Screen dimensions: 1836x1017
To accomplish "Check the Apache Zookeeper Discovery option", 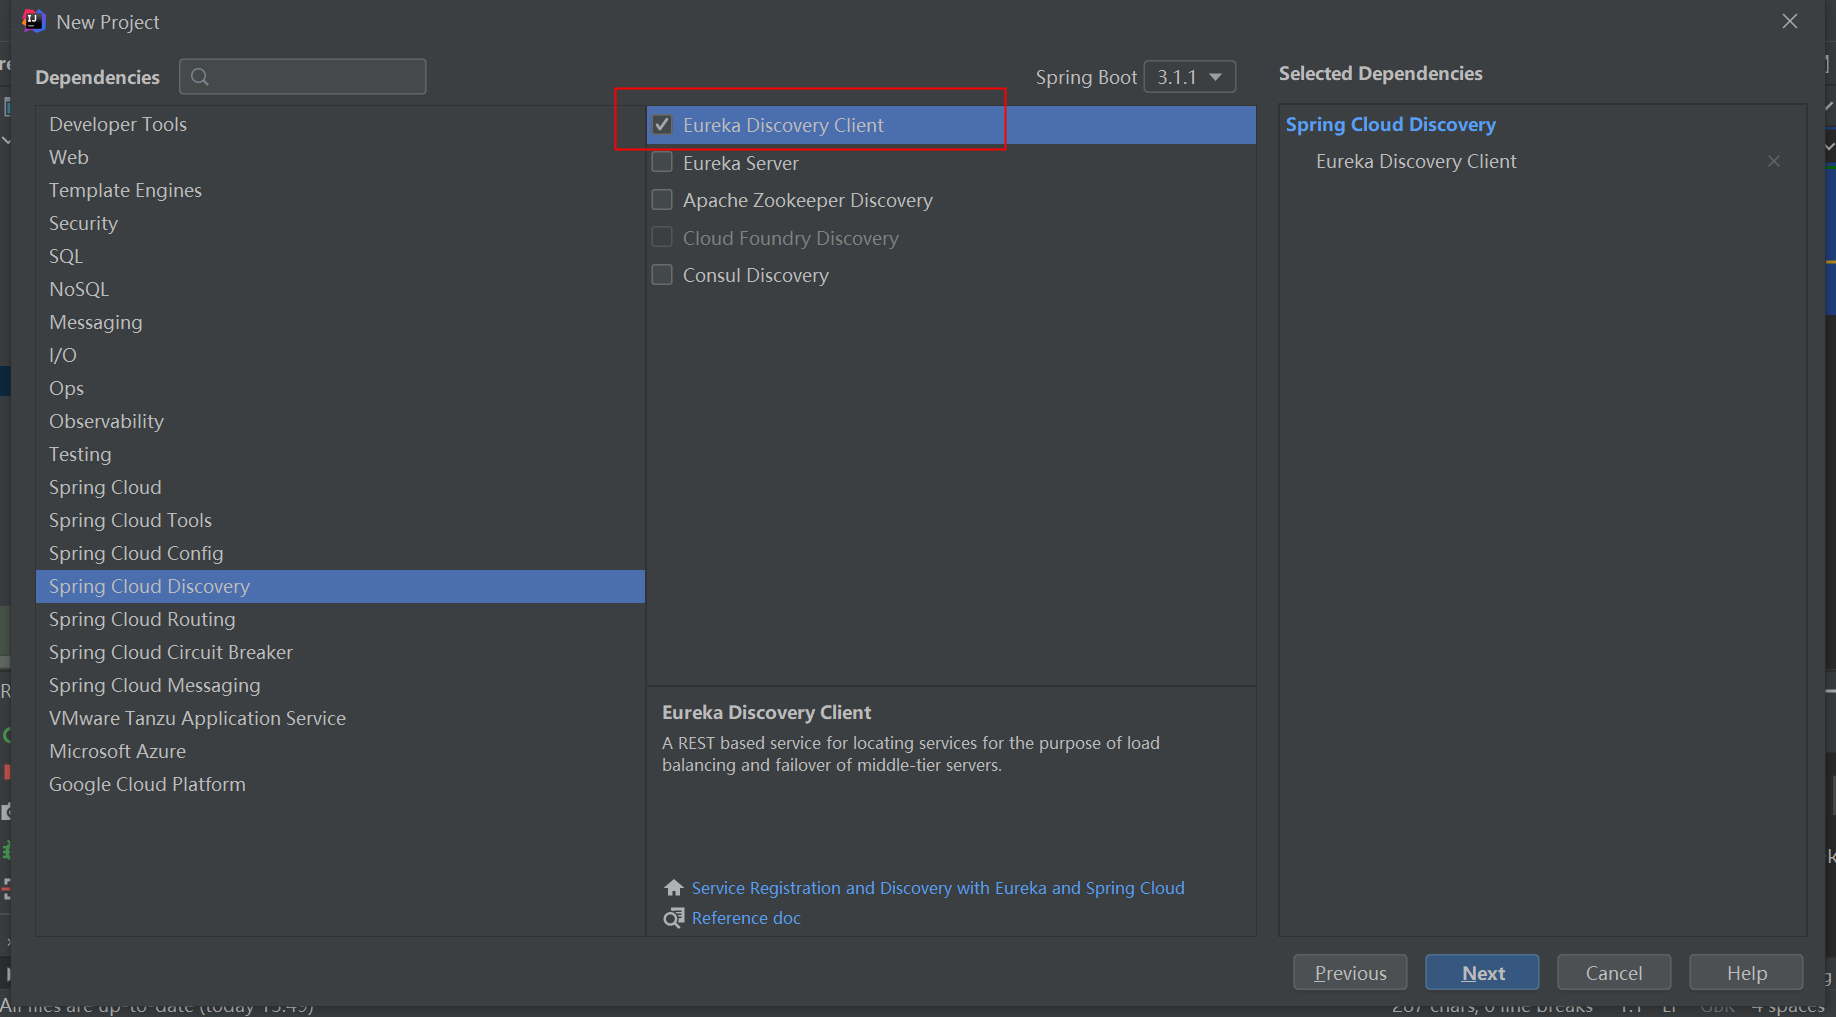I will tap(662, 200).
